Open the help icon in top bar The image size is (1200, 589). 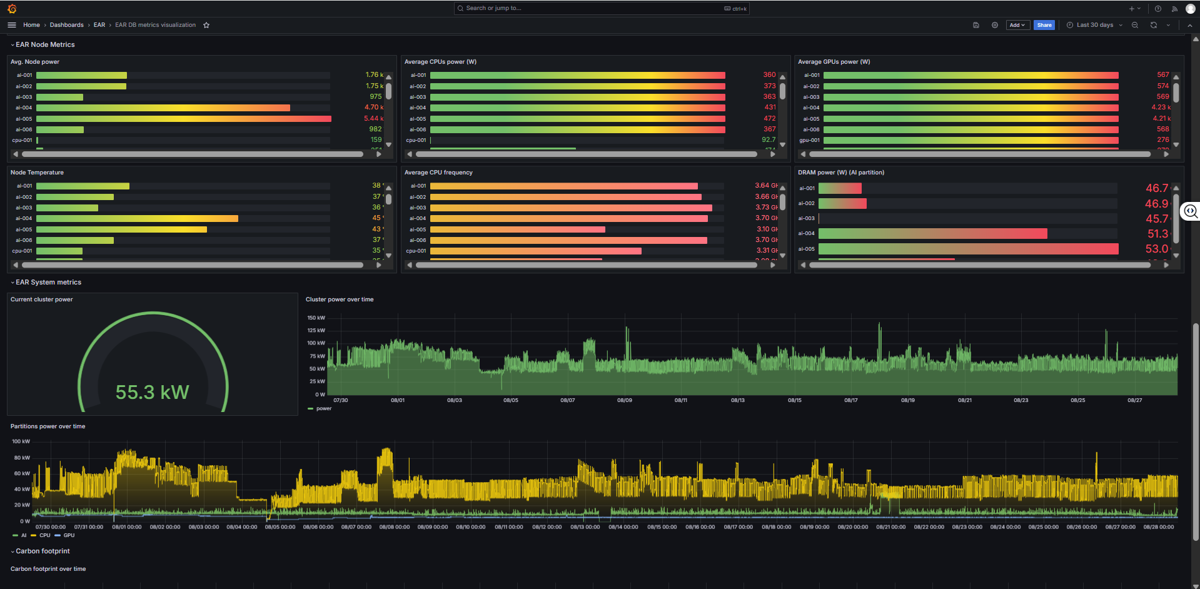tap(1158, 8)
